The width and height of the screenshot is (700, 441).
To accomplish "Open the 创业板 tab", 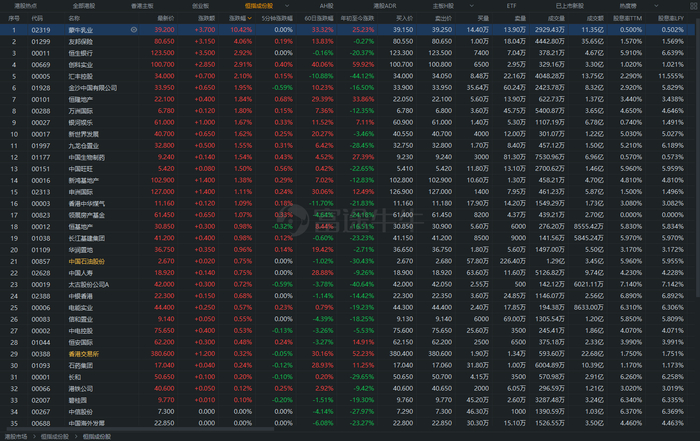I will (x=200, y=6).
